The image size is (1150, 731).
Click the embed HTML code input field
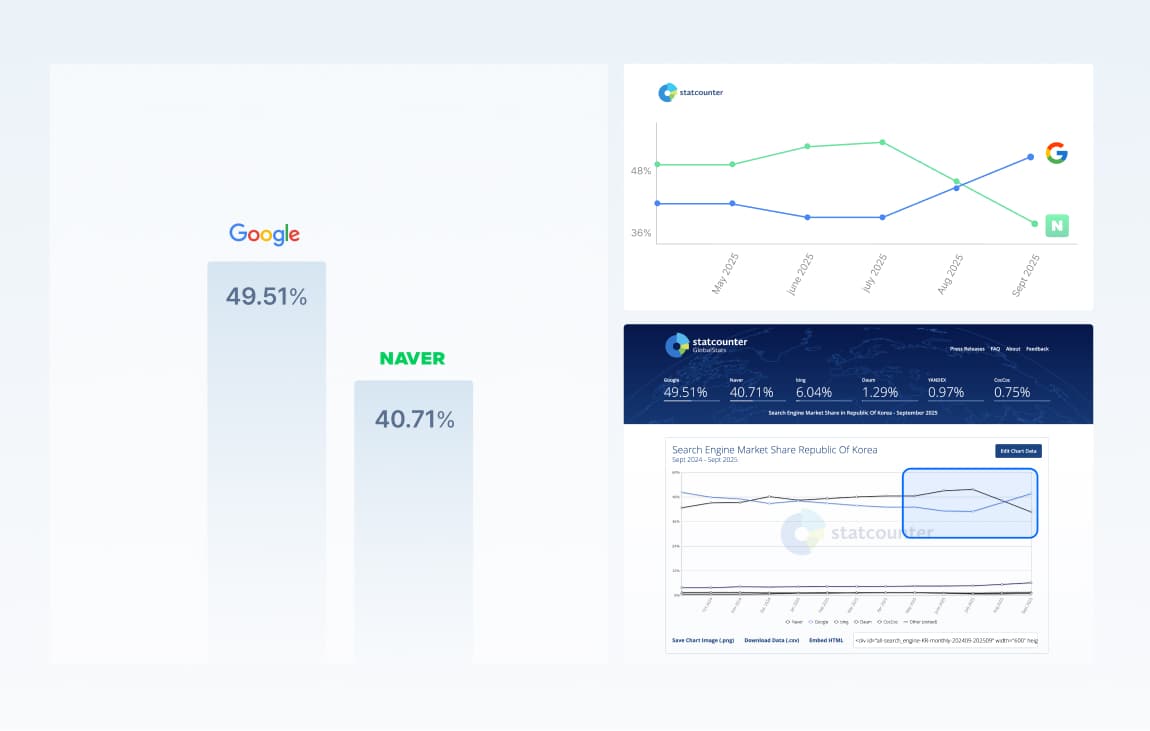pyautogui.click(x=945, y=640)
